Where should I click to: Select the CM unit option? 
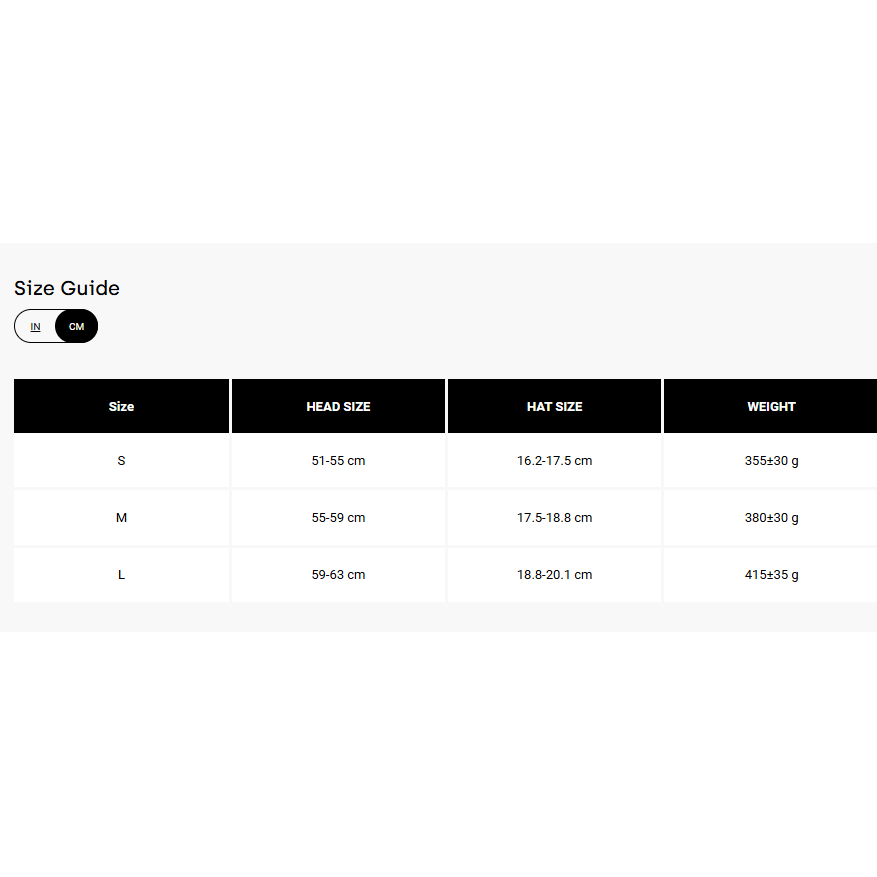click(x=77, y=327)
